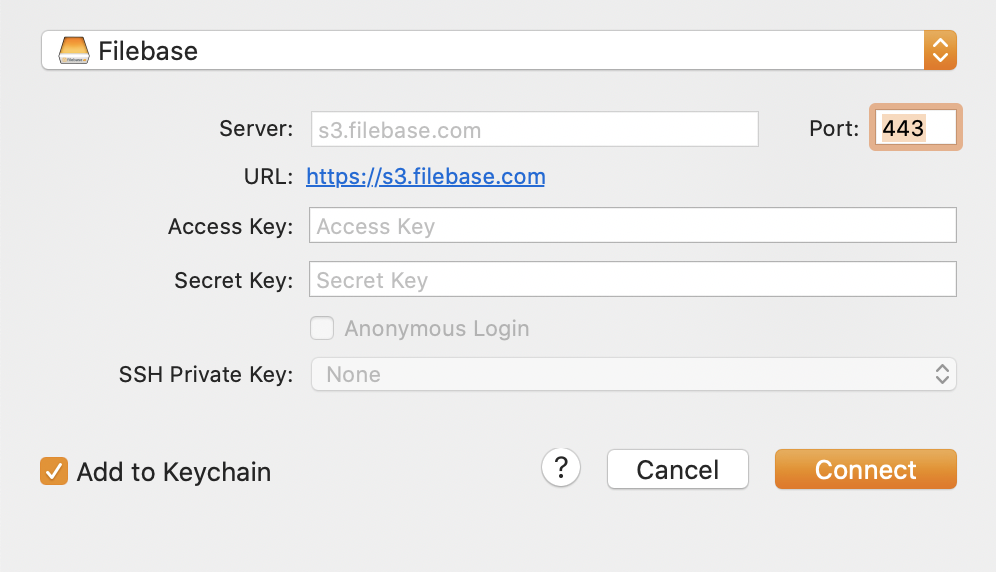Click the Connect button
Image resolution: width=996 pixels, height=572 pixels.
coord(866,469)
